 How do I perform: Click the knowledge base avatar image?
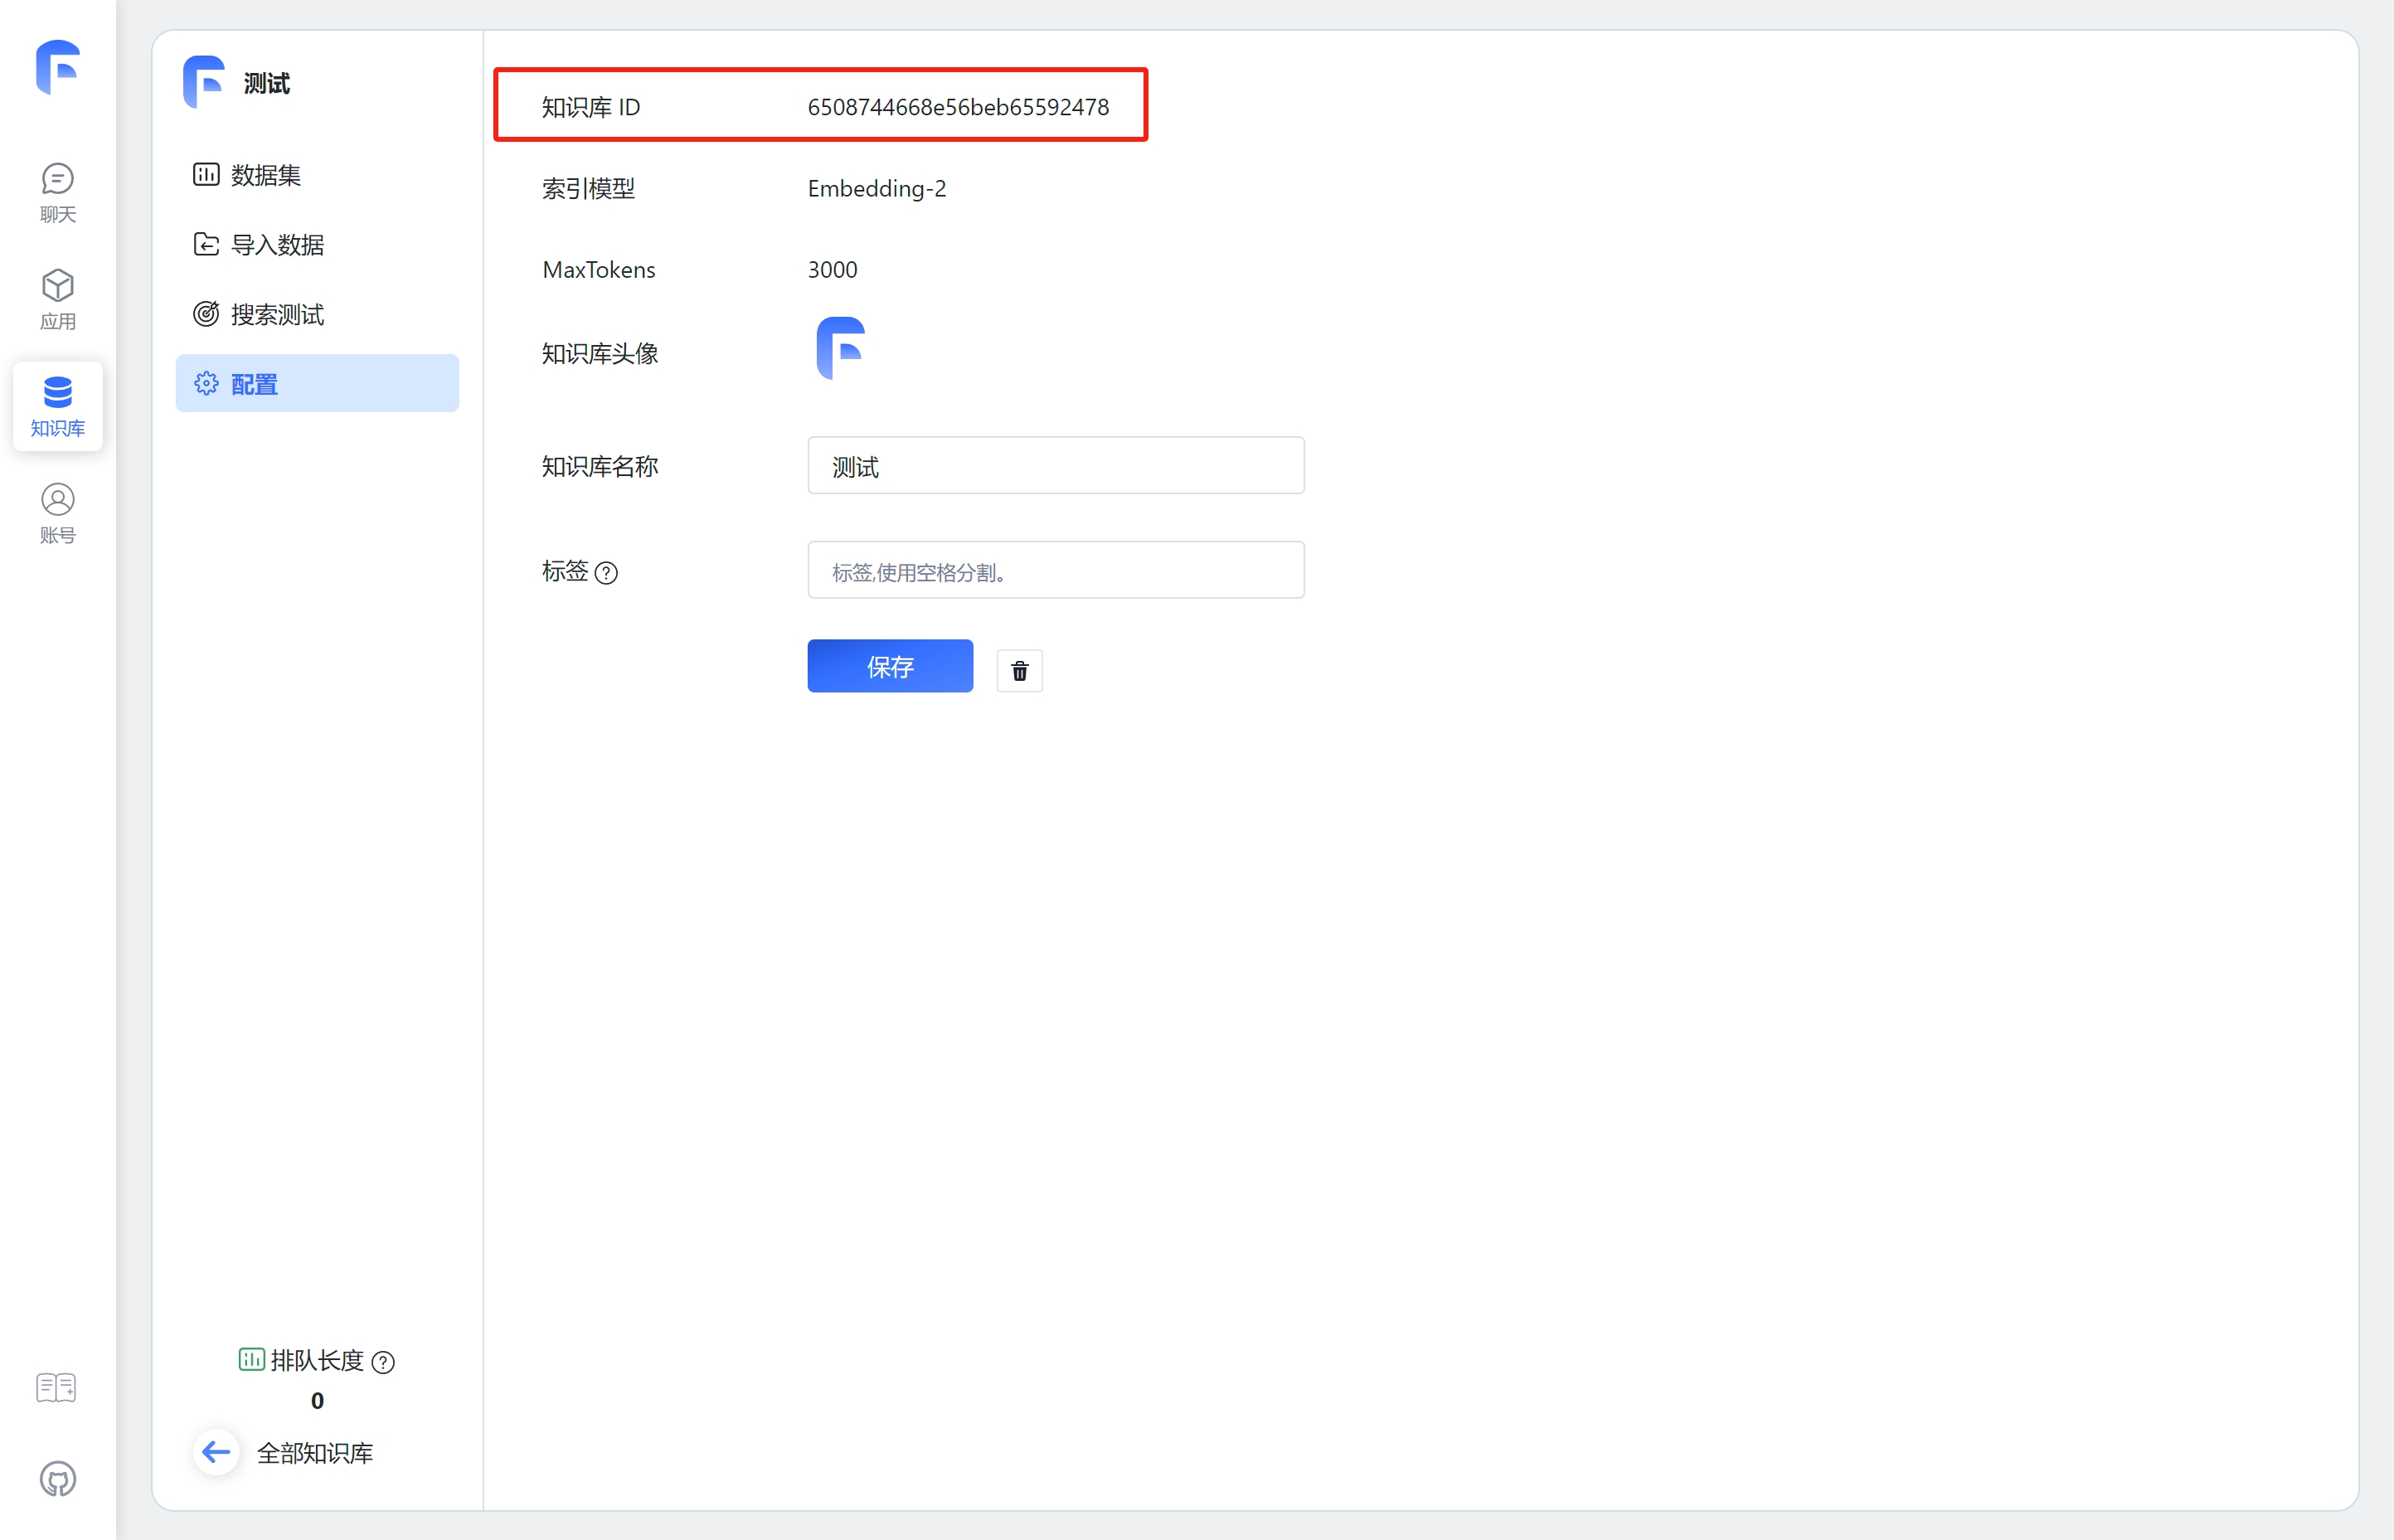[x=840, y=348]
